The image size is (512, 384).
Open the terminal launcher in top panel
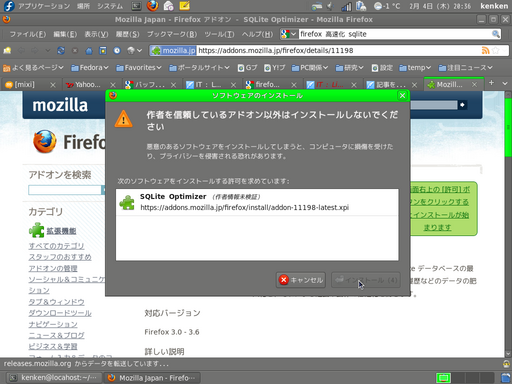[x=136, y=6]
